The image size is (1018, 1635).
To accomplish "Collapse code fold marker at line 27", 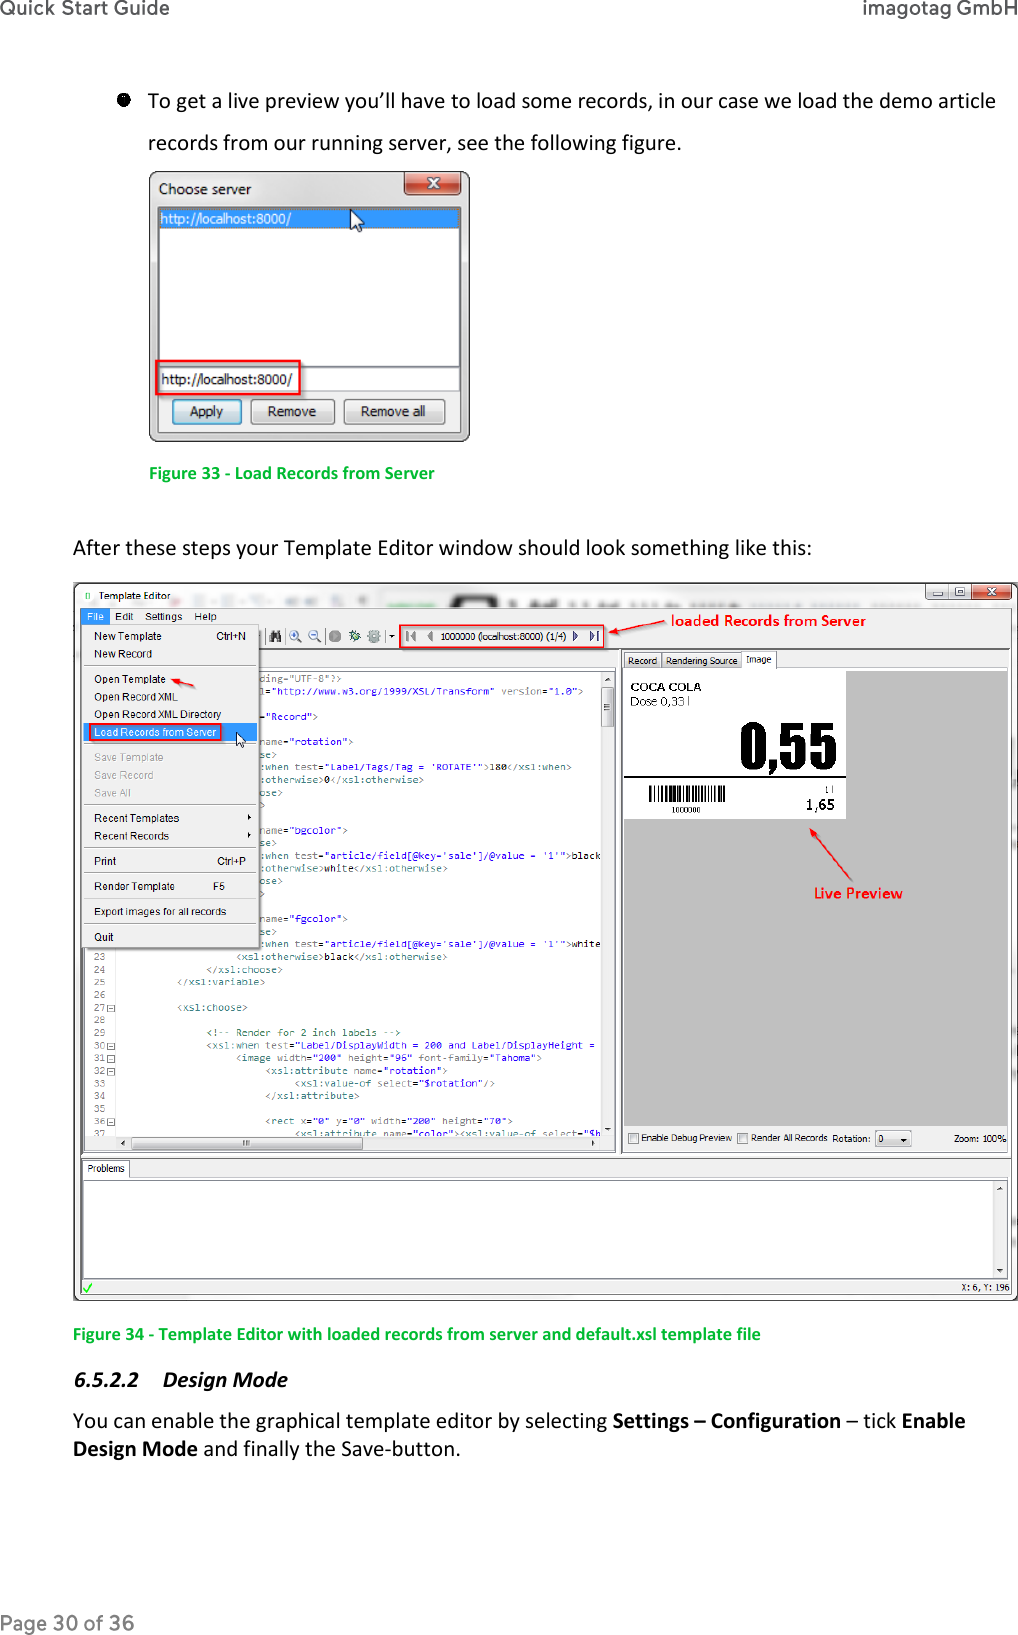I will tap(111, 1008).
